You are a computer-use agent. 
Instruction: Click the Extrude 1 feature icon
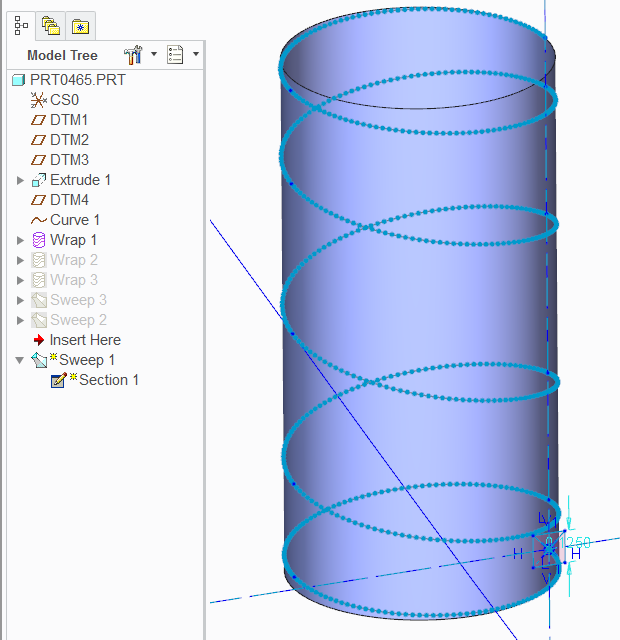point(39,180)
